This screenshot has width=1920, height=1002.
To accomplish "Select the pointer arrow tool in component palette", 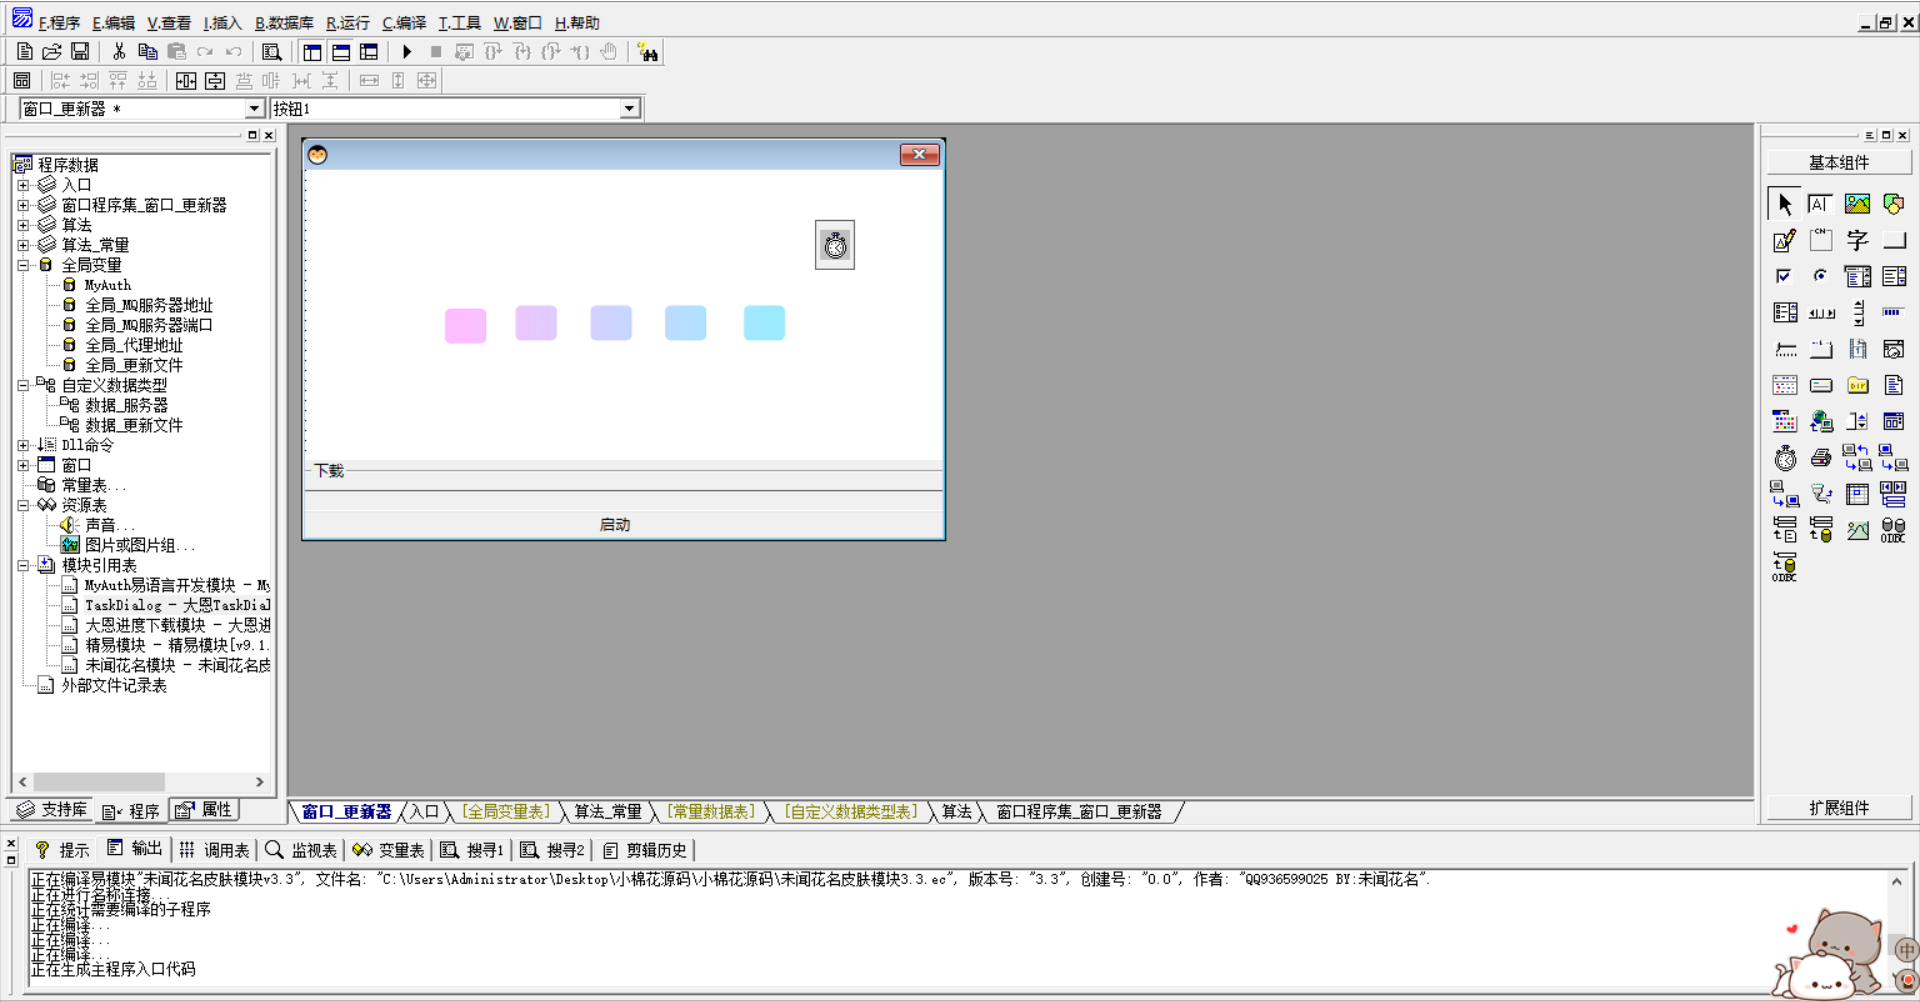I will click(x=1785, y=204).
